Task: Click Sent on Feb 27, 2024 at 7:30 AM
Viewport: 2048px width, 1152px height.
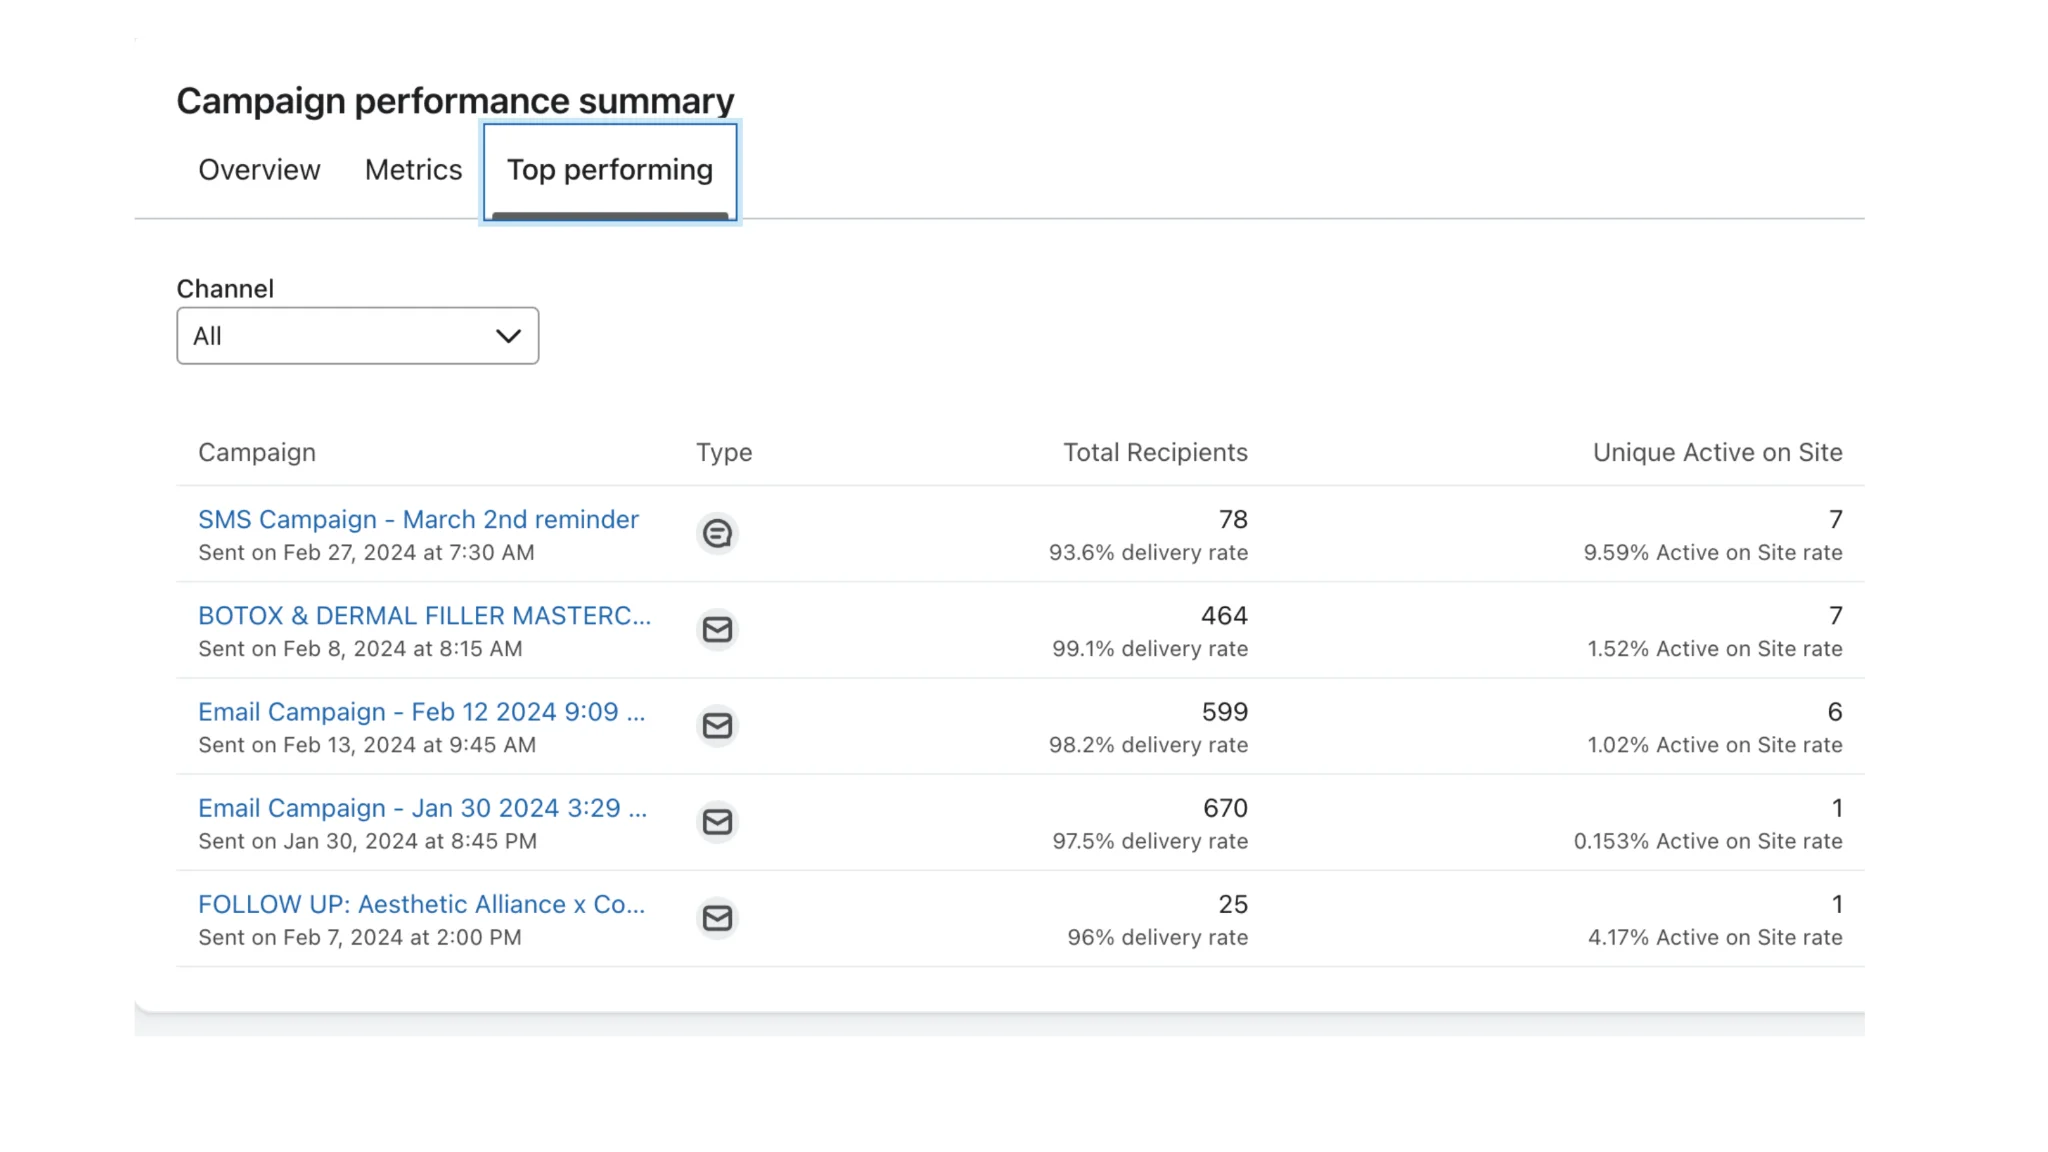Action: (366, 553)
